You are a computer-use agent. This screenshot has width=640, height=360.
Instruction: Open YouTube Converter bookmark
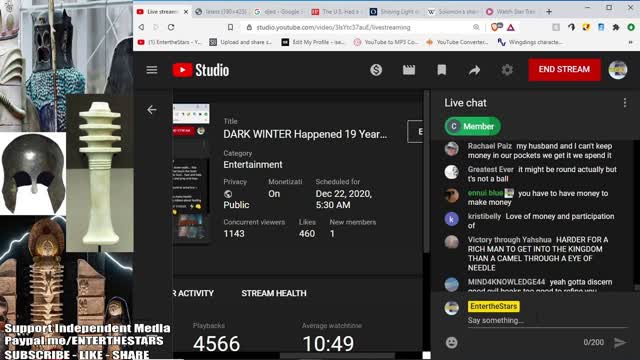tap(457, 42)
